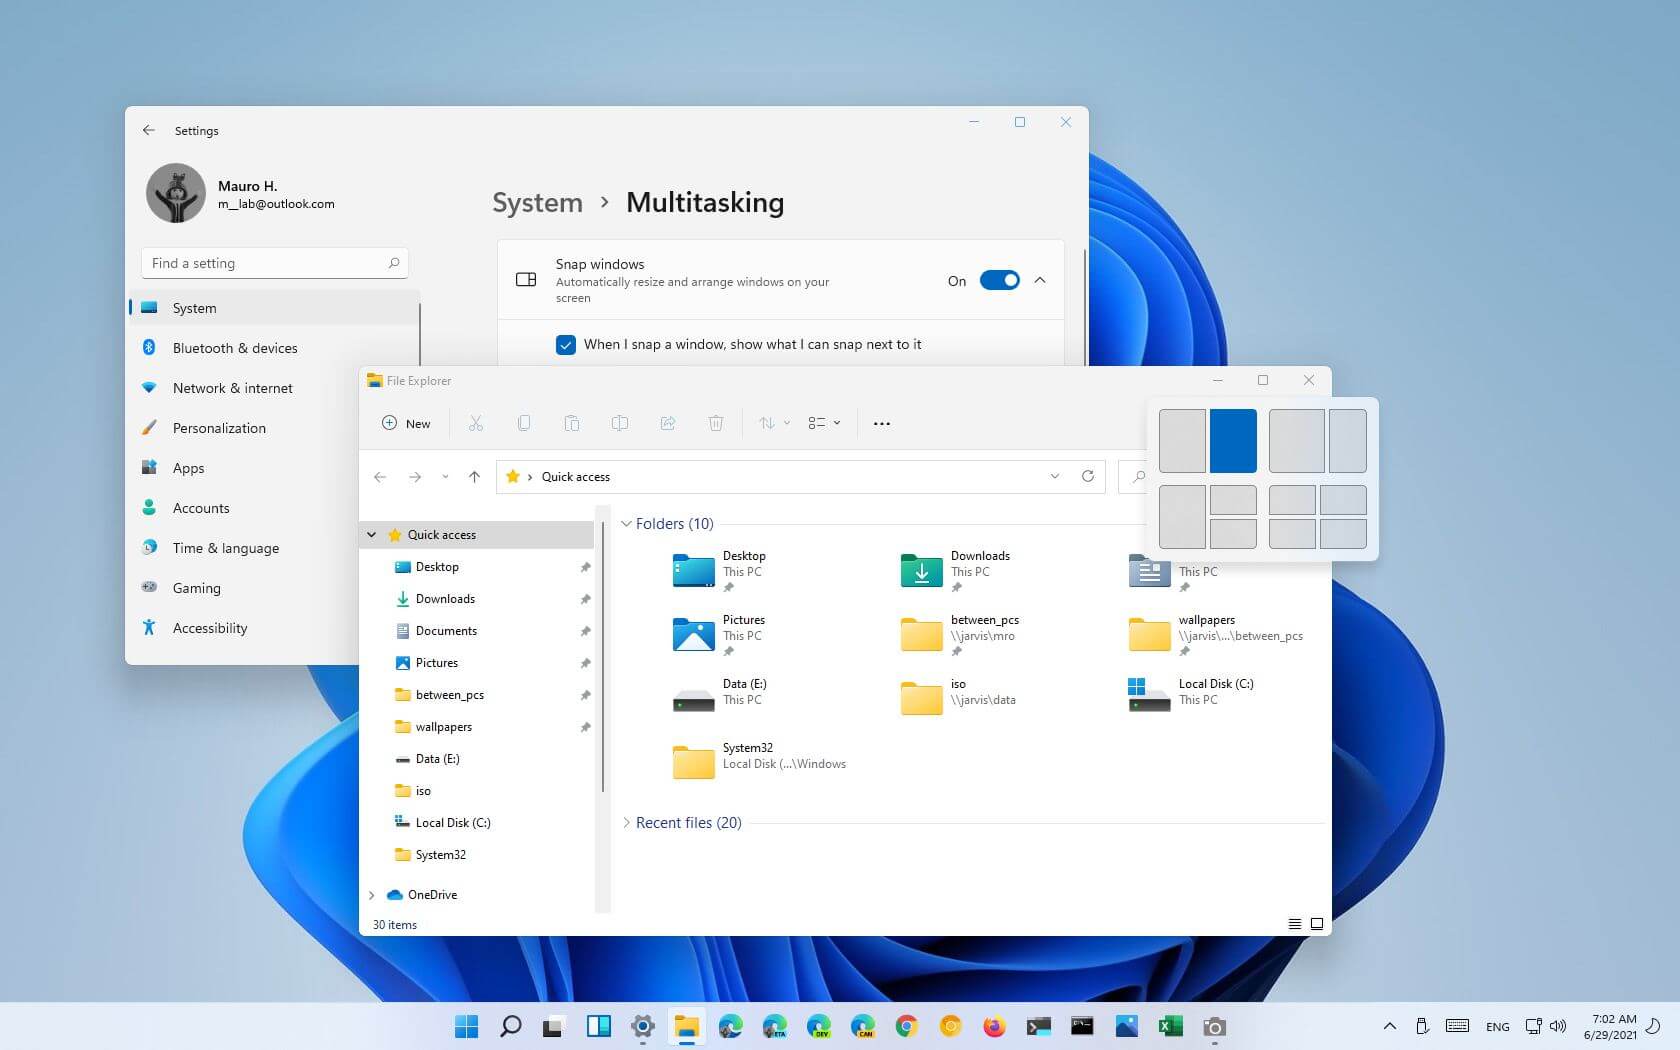This screenshot has height=1050, width=1680.
Task: Click the Paste clipboard icon
Action: point(572,423)
